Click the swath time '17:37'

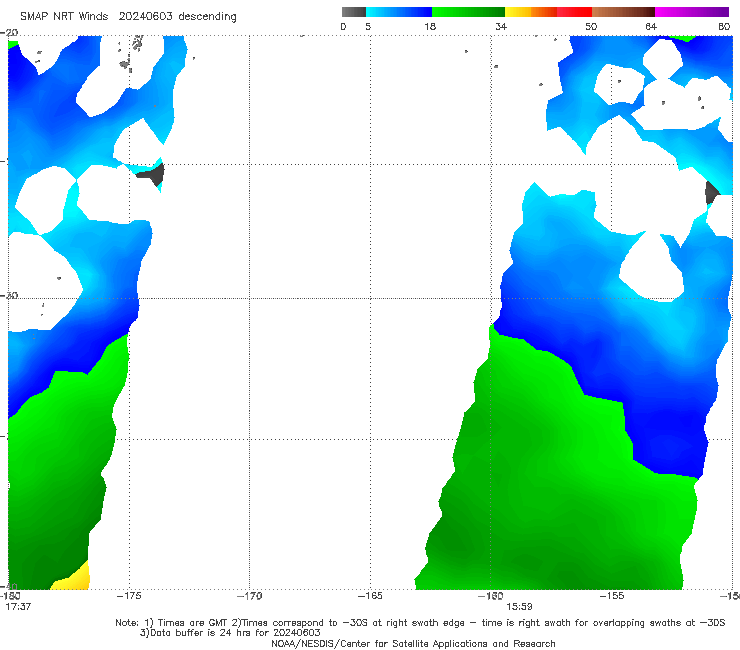coord(18,607)
